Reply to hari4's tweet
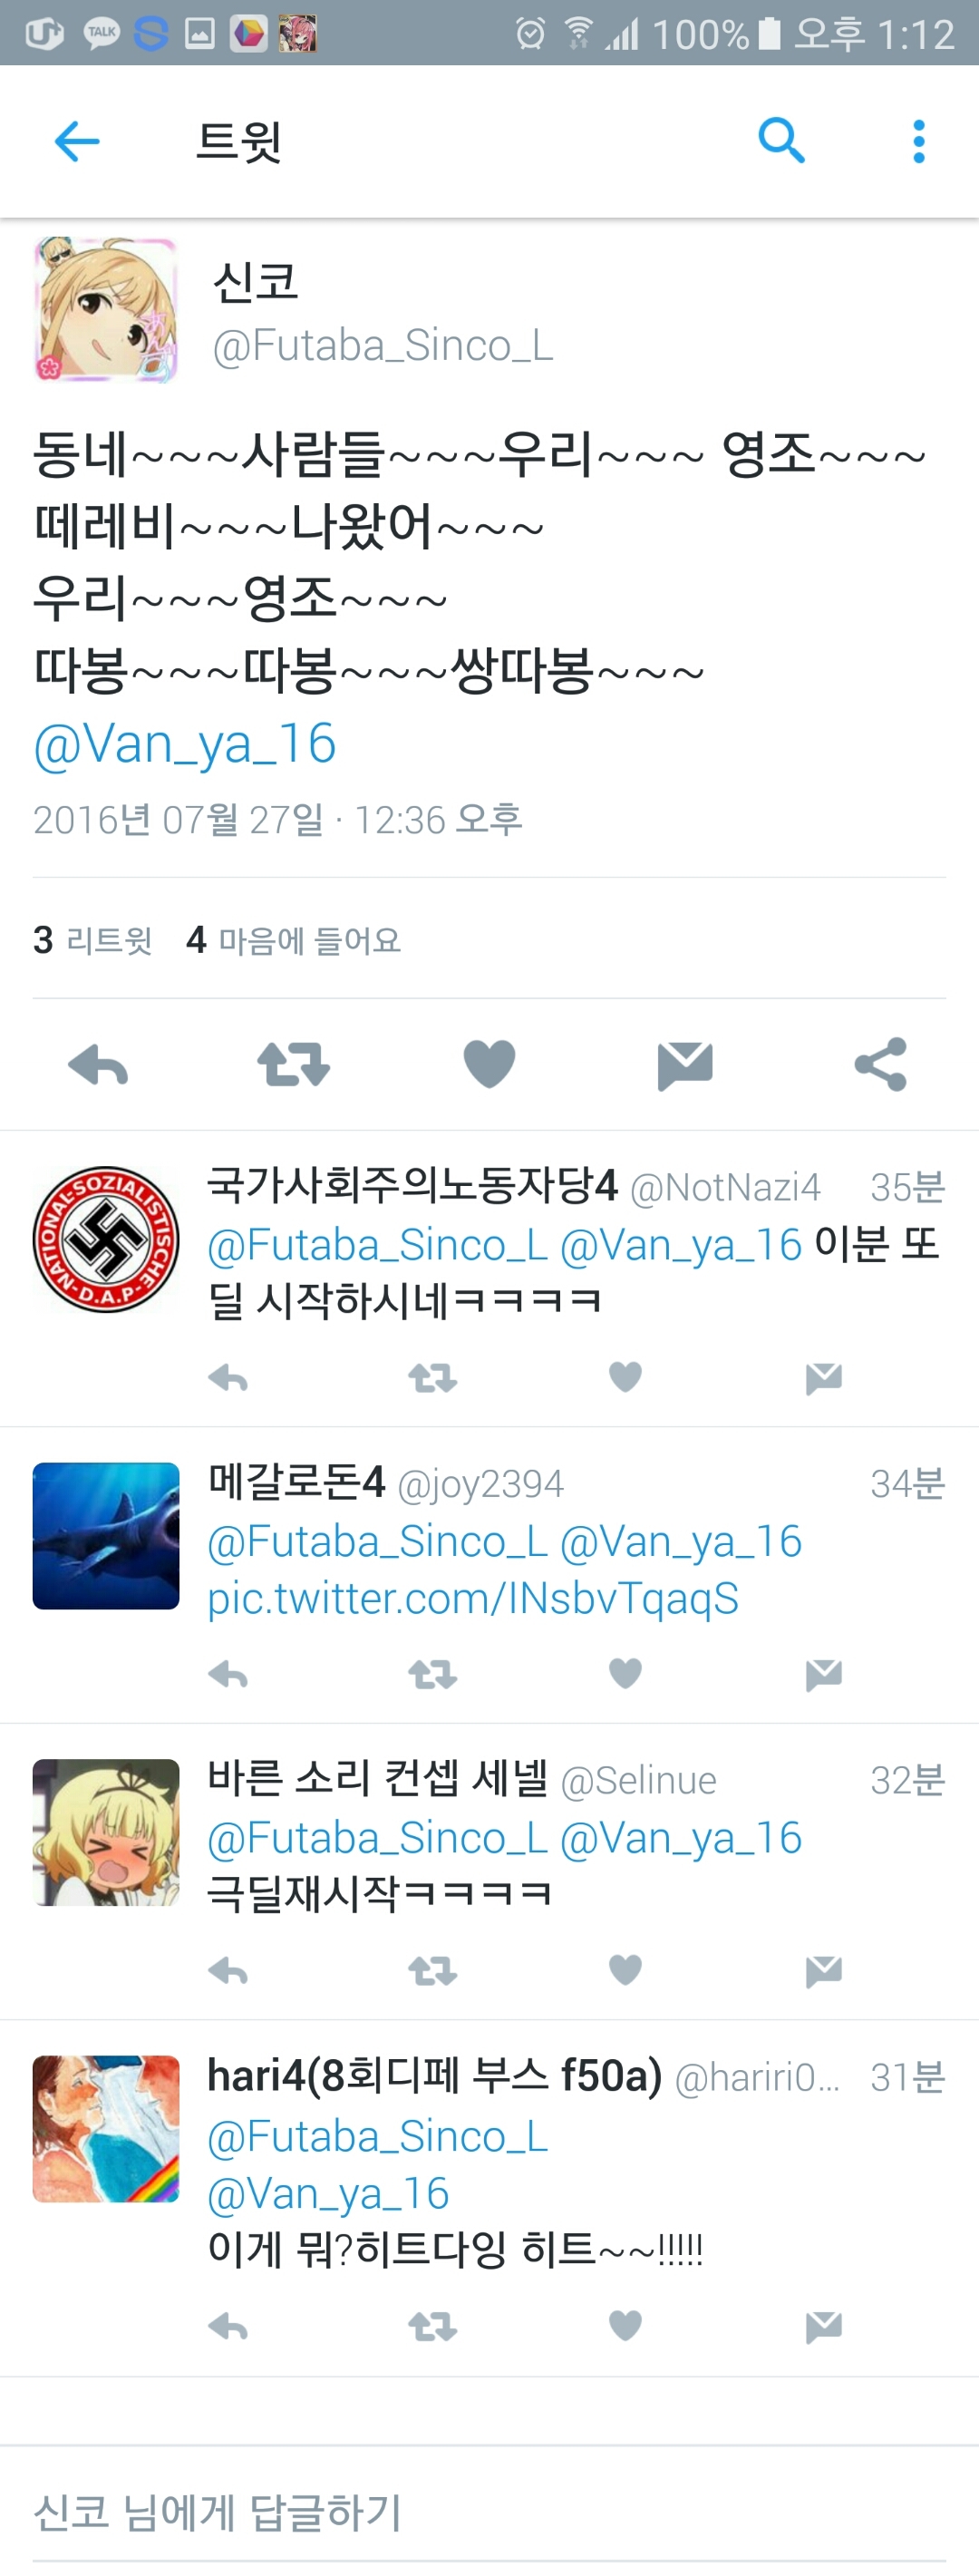979x2576 pixels. click(228, 2327)
